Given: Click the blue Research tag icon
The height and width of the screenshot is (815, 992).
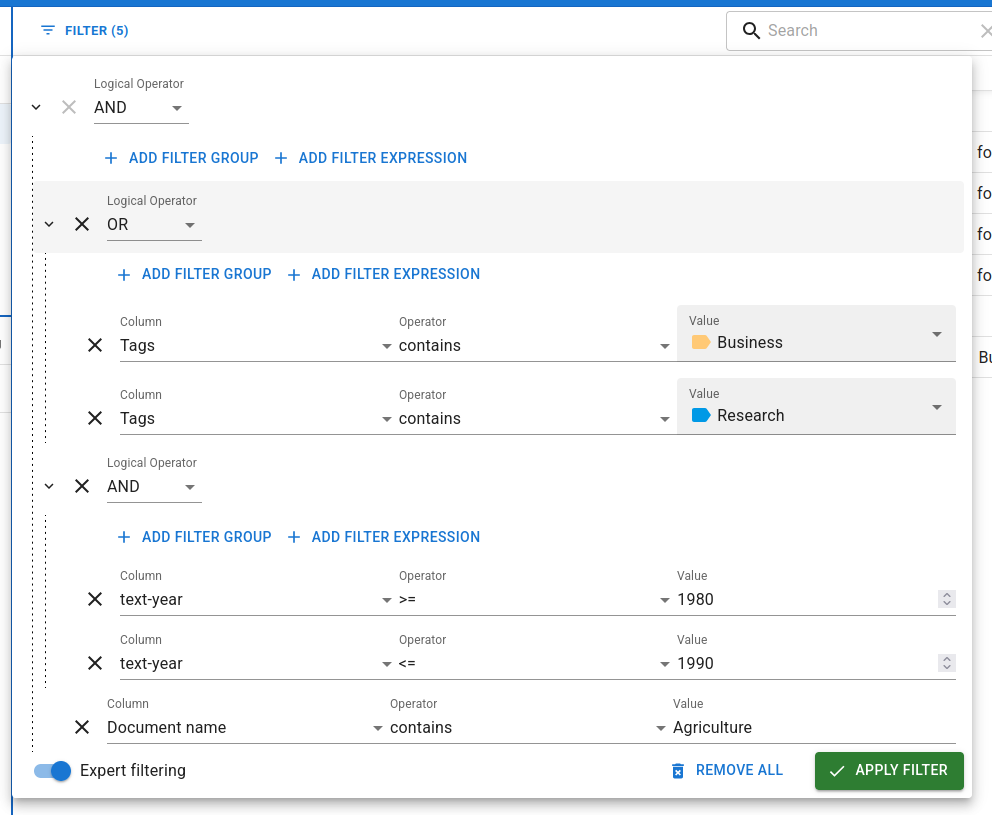Looking at the screenshot, I should [x=701, y=415].
